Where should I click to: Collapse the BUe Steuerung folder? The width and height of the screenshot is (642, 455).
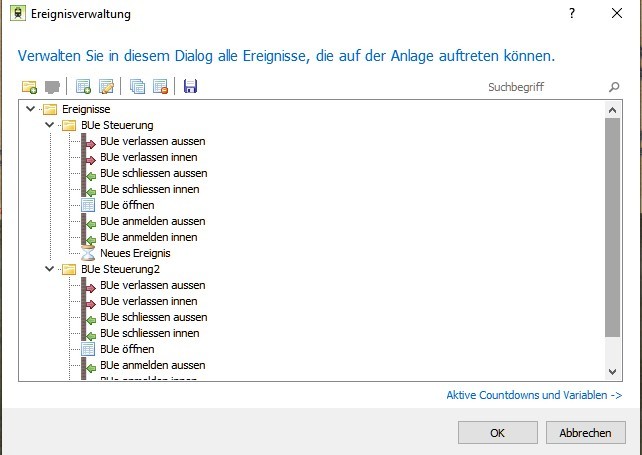tap(50, 125)
